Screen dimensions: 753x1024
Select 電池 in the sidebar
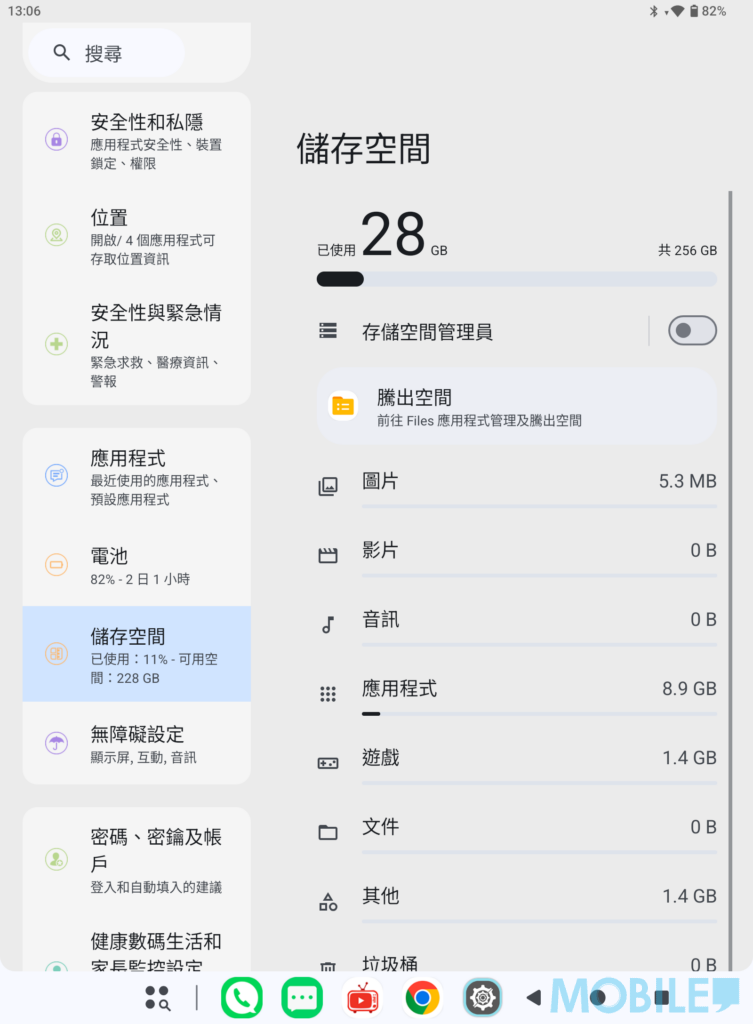pos(136,565)
